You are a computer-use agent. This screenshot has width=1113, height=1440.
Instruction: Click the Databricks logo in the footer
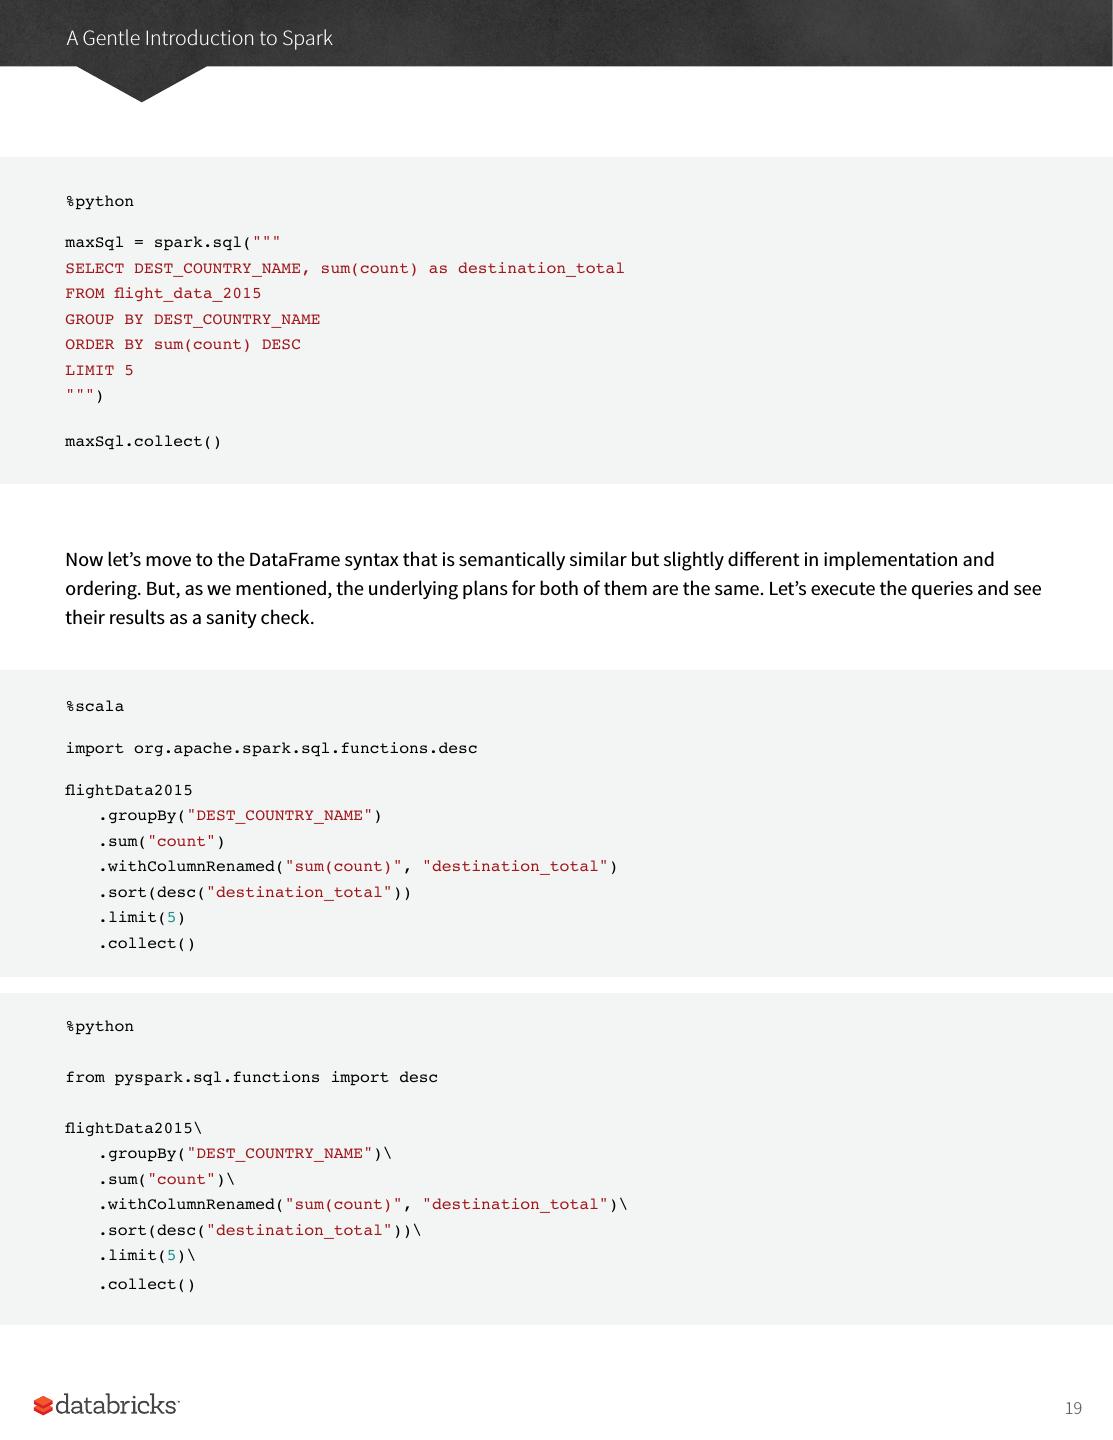107,1405
